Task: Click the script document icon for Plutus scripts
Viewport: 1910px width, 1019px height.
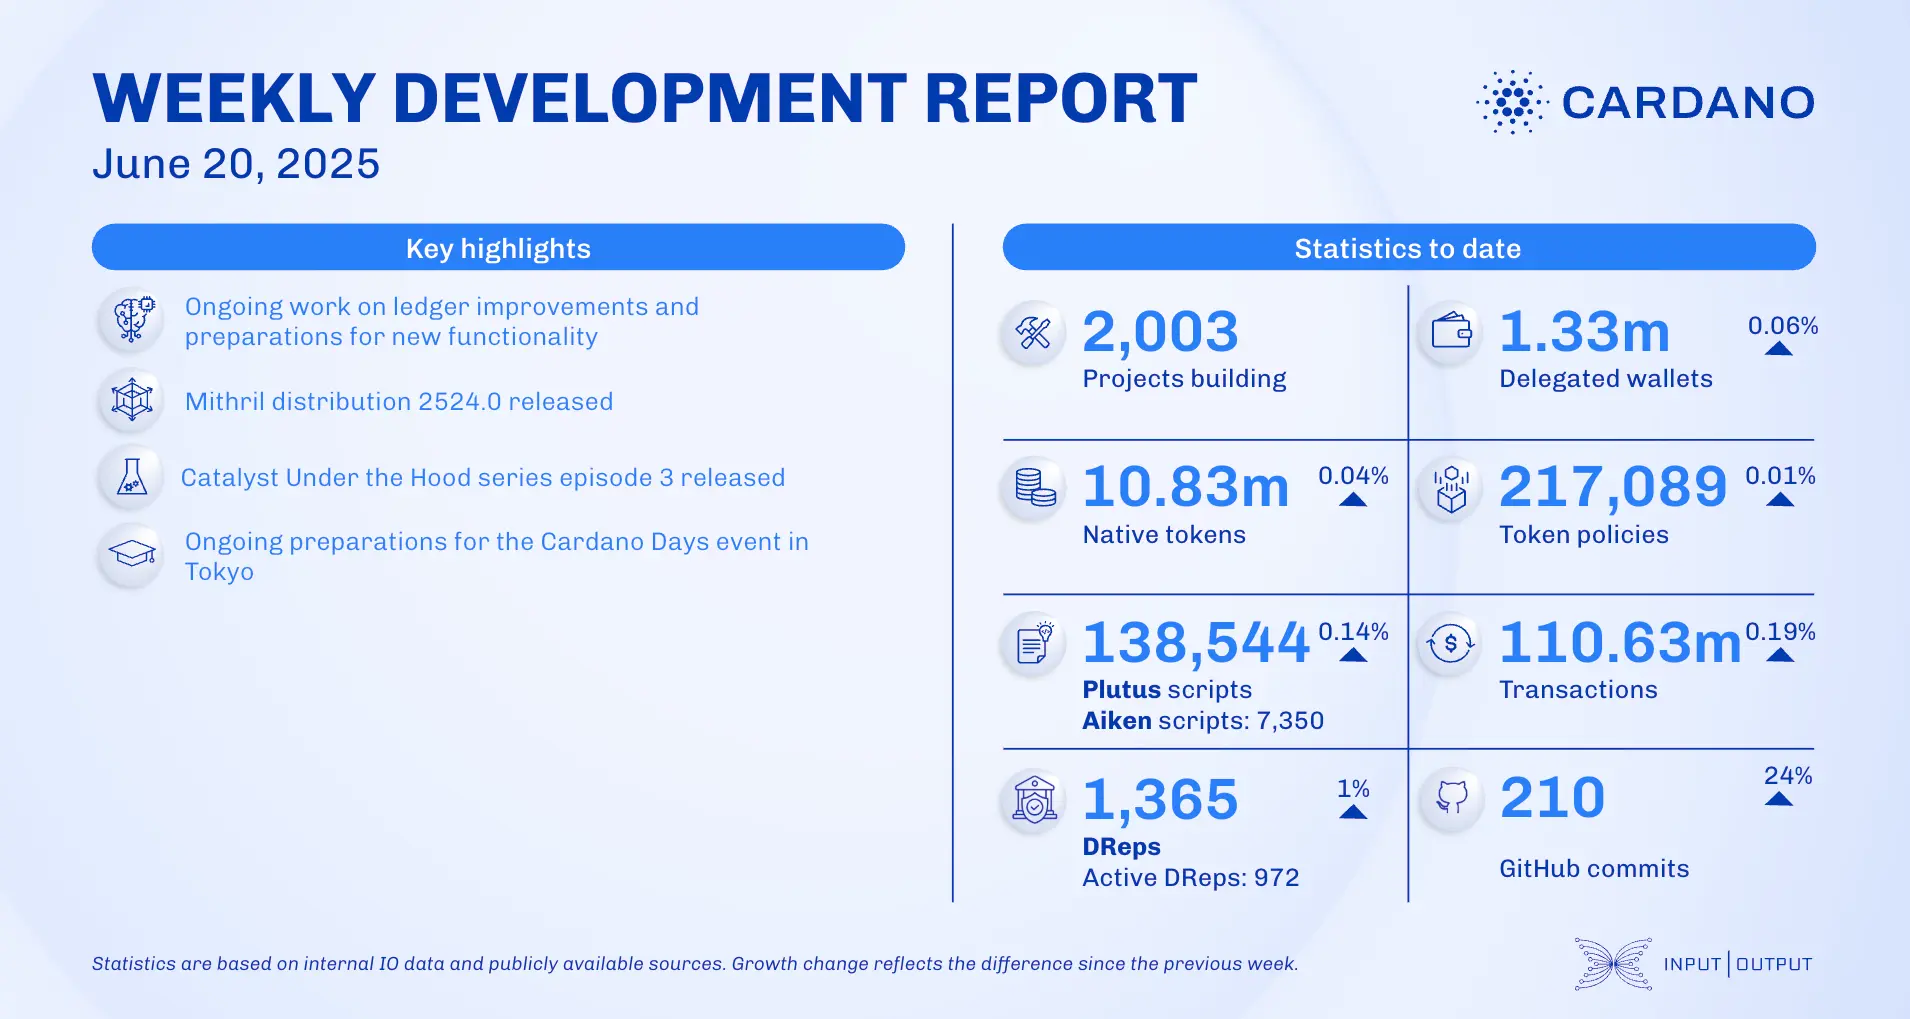Action: point(1032,644)
